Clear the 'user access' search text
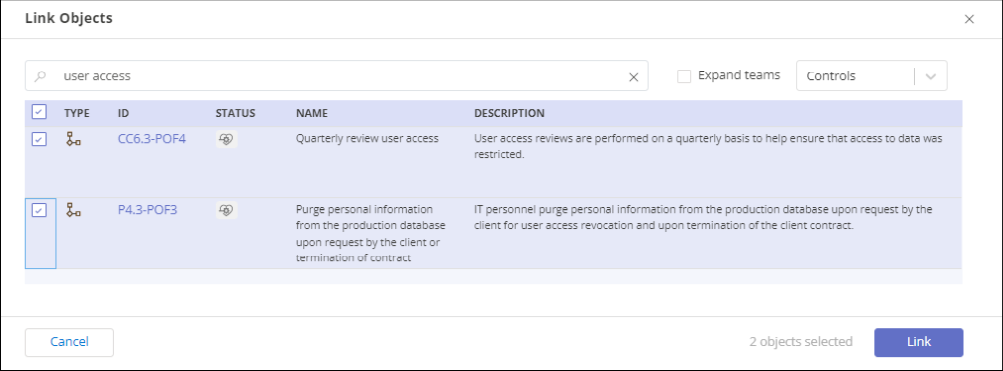The height and width of the screenshot is (371, 1003). point(633,77)
